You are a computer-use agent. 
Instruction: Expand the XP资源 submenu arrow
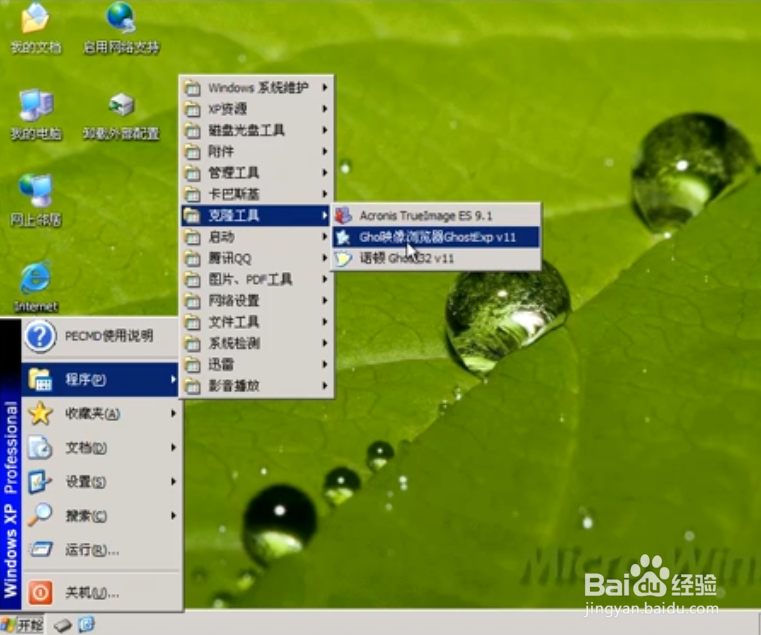point(325,109)
